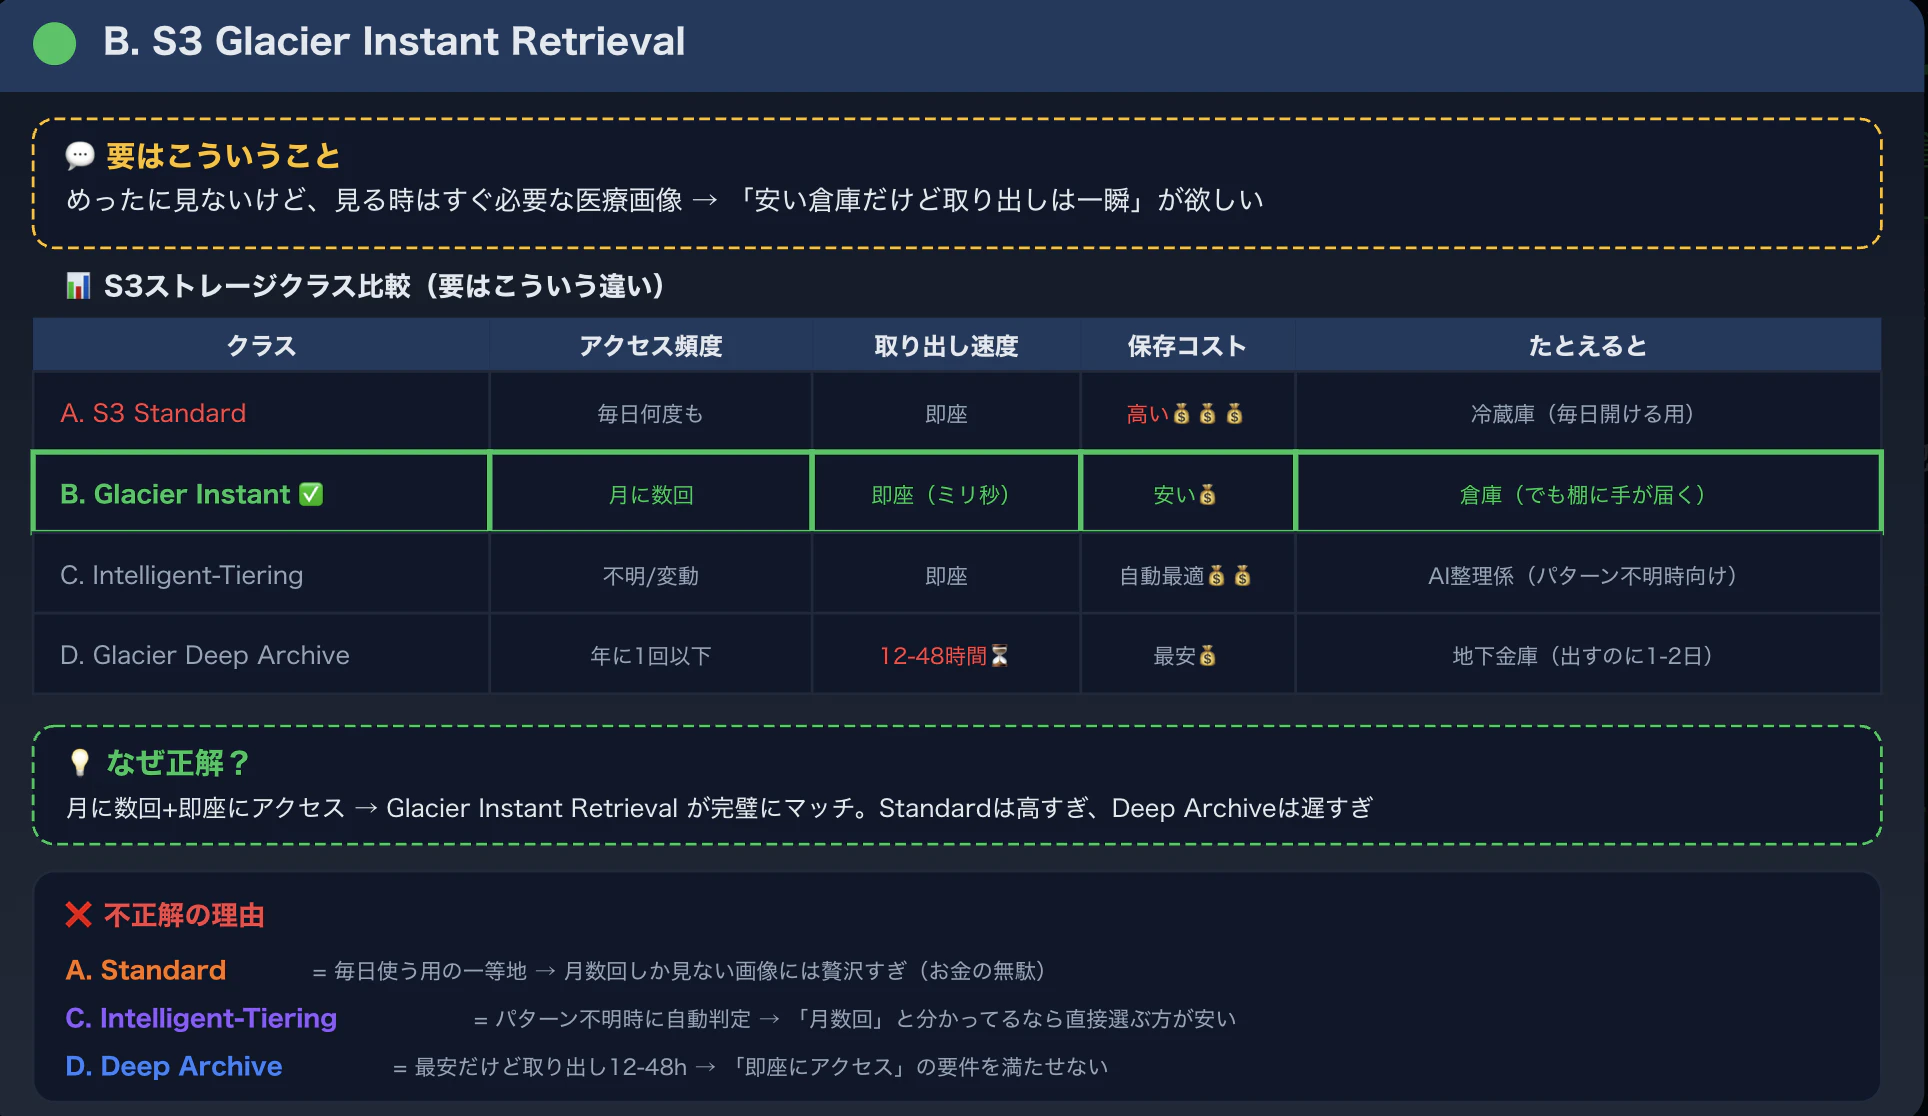This screenshot has height=1116, width=1928.
Task: Click the 即座（ミリ秒）cell
Action: (946, 494)
